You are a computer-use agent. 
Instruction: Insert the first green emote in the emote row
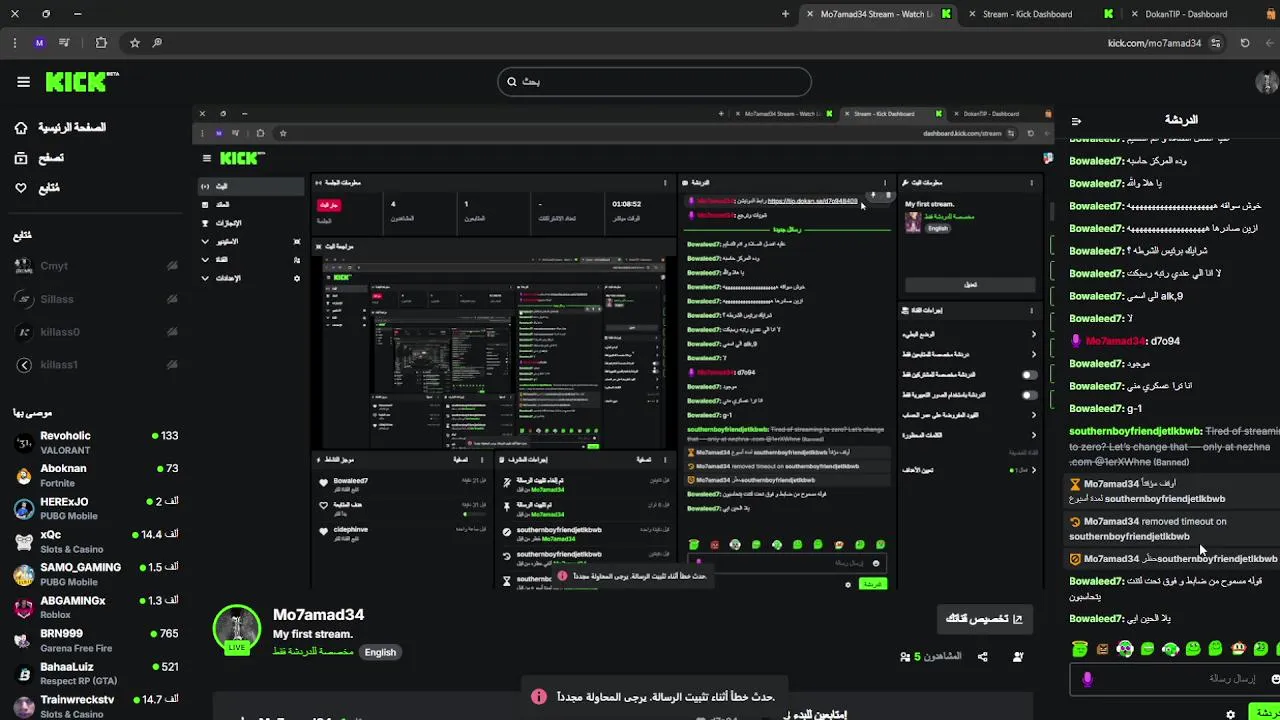[x=1080, y=649]
